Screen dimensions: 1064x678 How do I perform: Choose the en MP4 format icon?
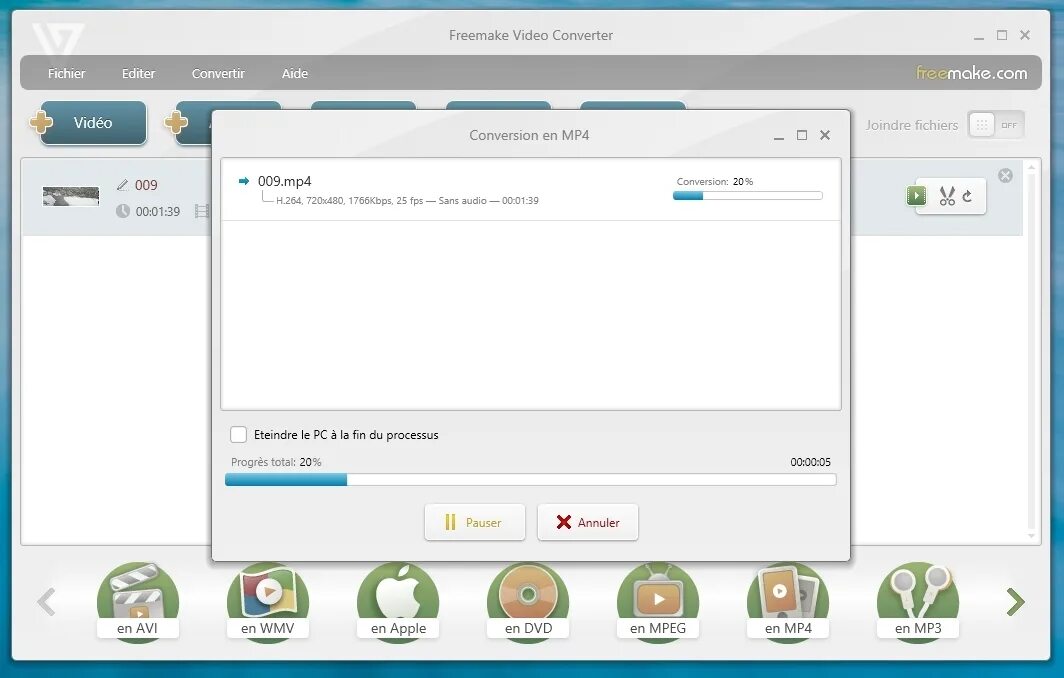tap(788, 601)
